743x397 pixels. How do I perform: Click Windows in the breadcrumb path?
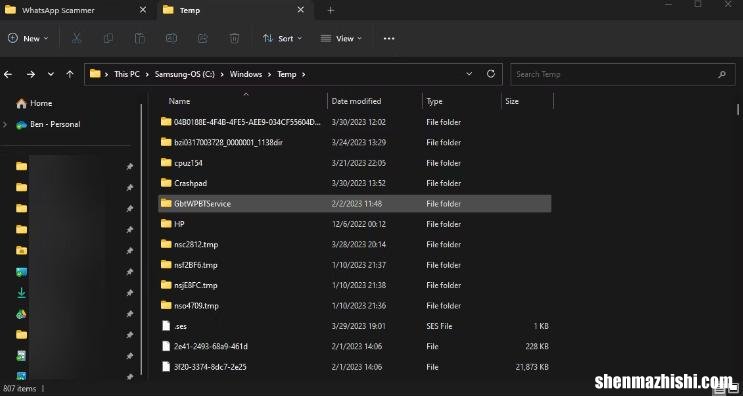[x=246, y=74]
